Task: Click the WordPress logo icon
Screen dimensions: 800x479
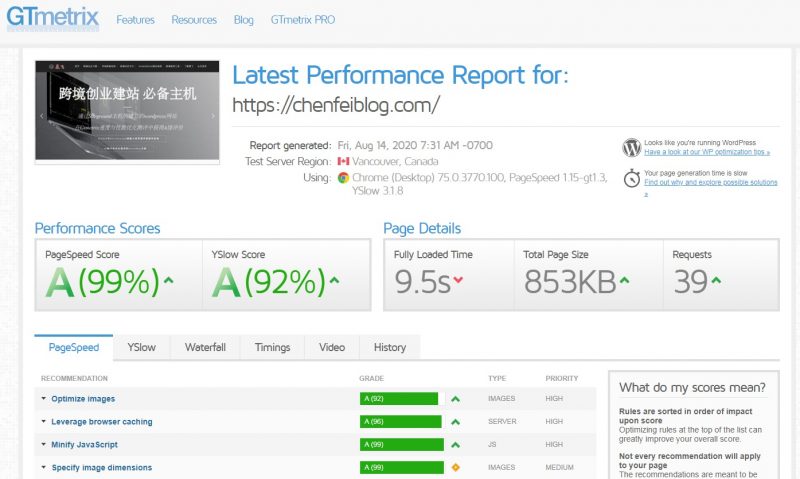Action: 631,147
